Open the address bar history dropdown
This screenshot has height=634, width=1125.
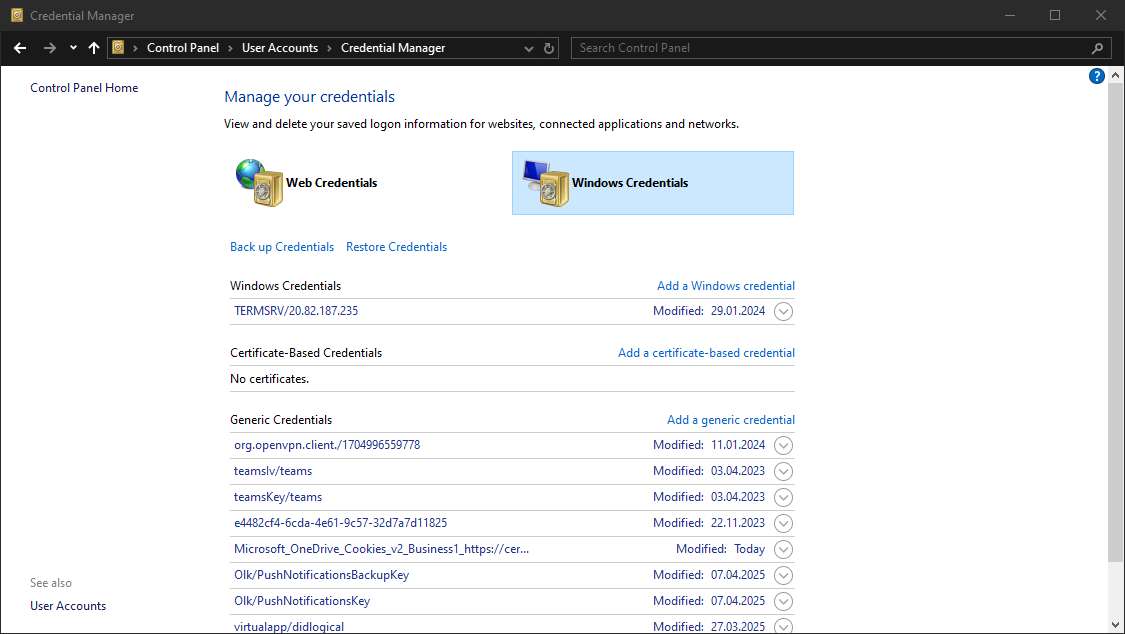point(529,48)
